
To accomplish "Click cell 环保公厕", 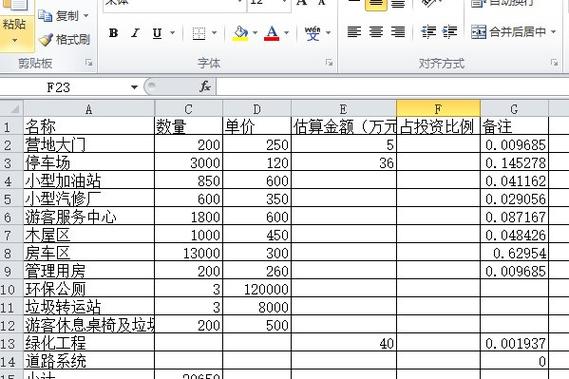I will pos(89,289).
